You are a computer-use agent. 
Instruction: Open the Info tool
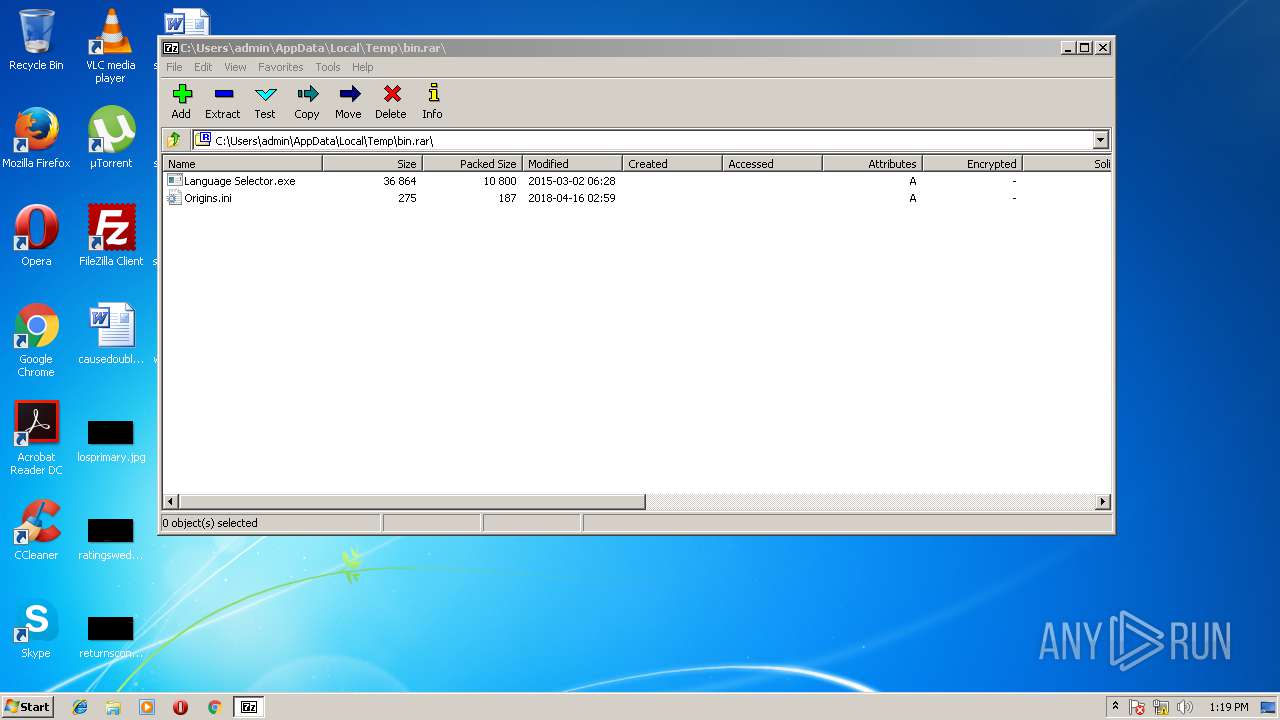point(433,93)
